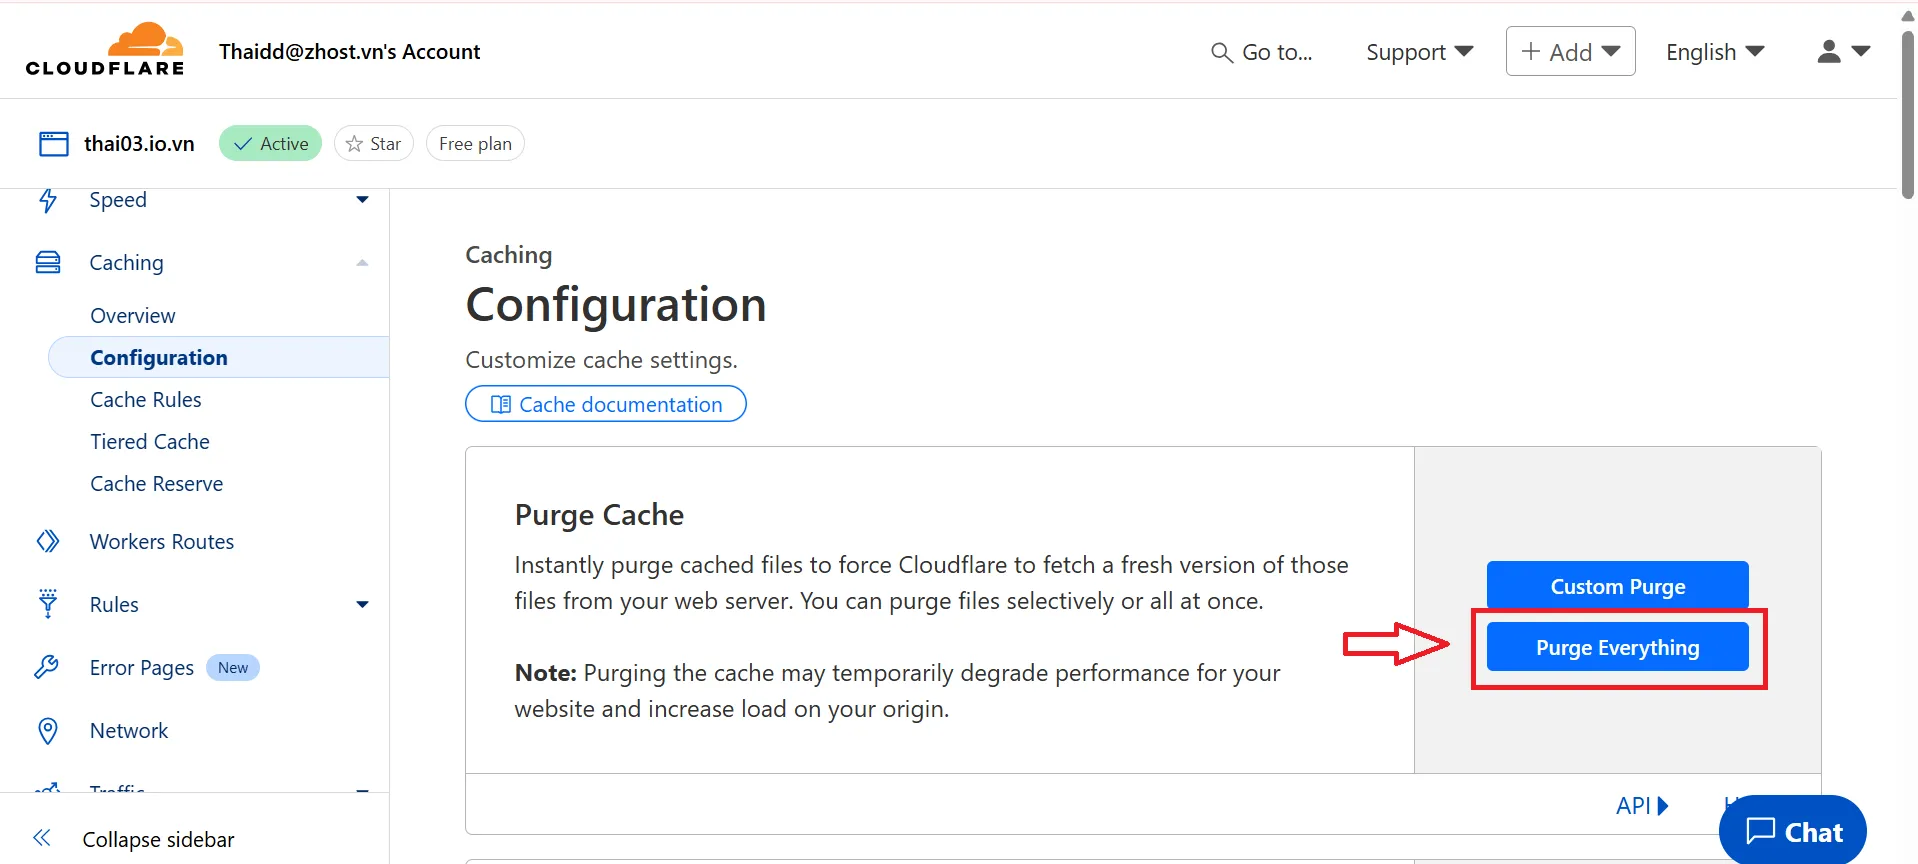1918x864 pixels.
Task: Open the Chat support widget
Action: point(1793,831)
